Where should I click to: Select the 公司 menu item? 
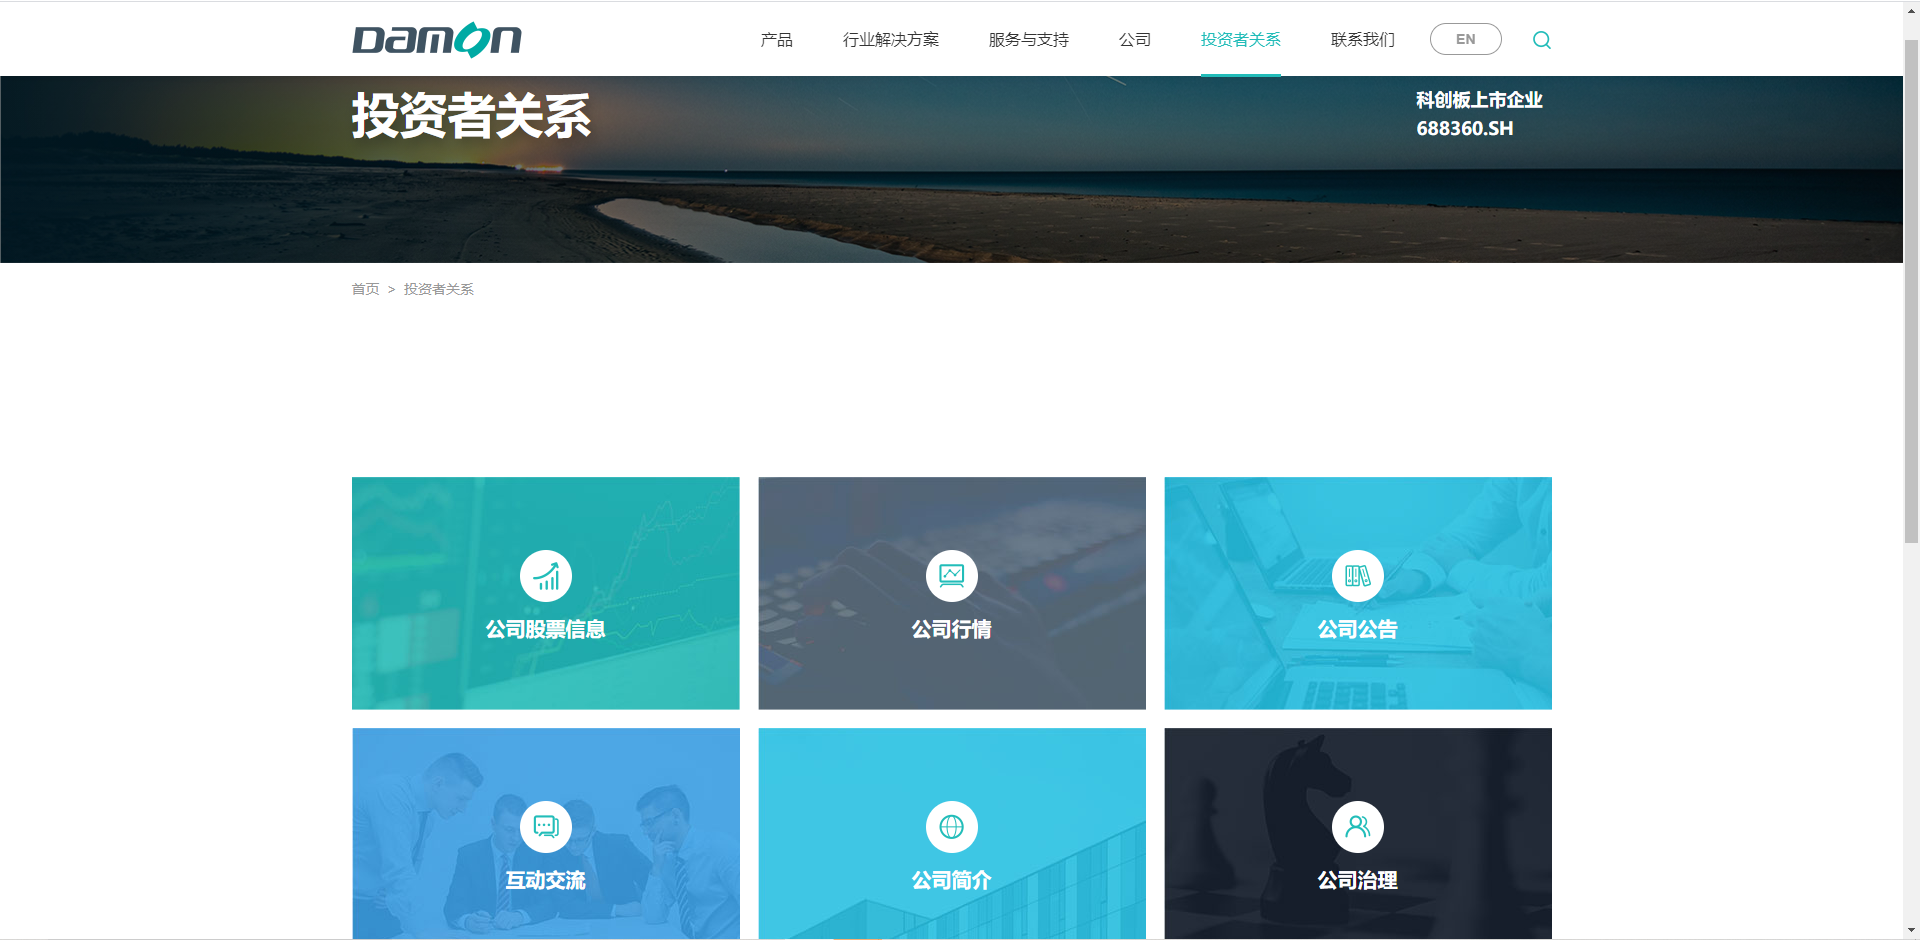[x=1134, y=40]
